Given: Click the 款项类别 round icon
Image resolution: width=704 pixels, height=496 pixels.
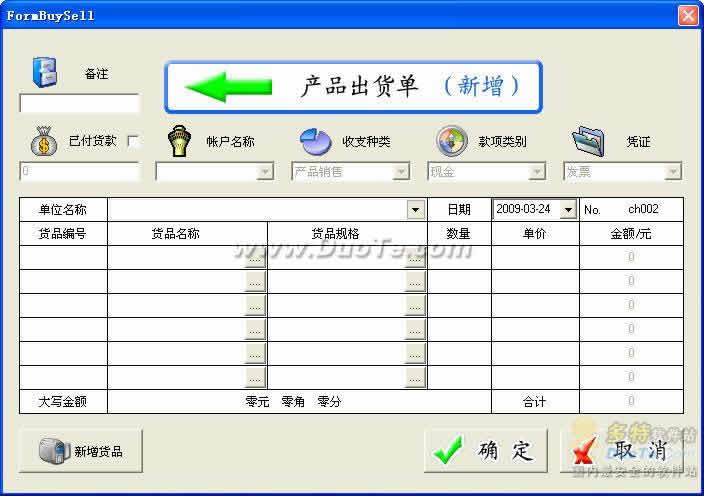Looking at the screenshot, I should (451, 141).
